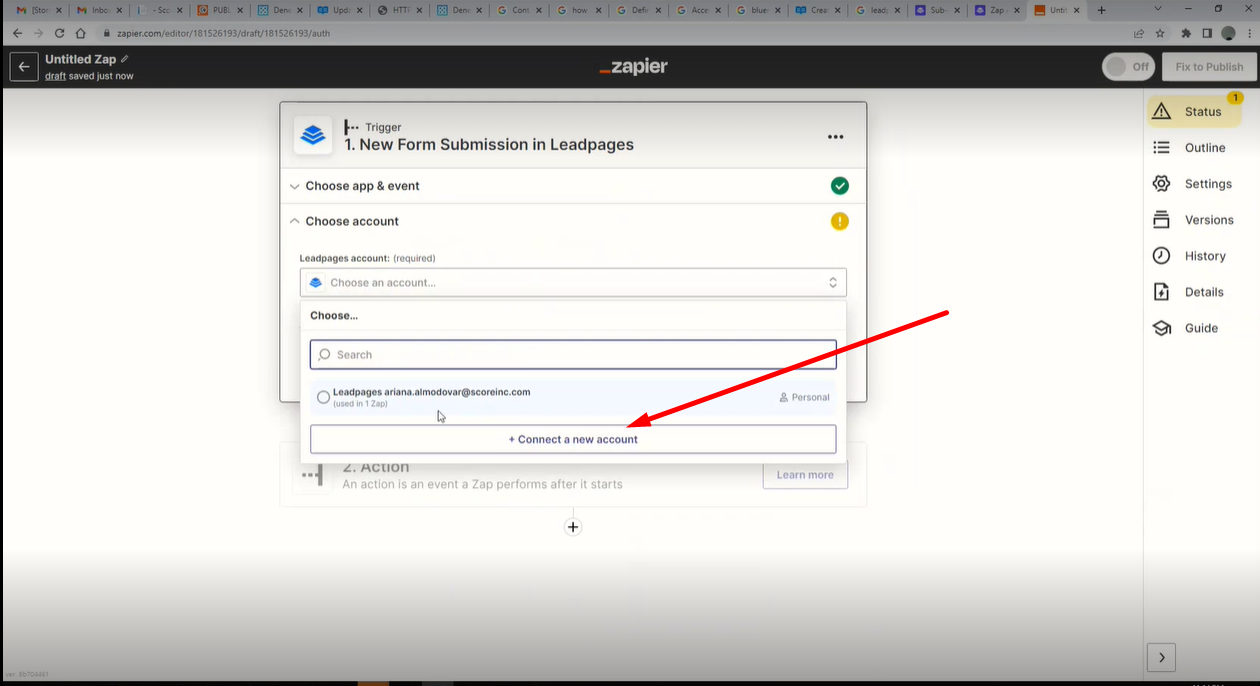Image resolution: width=1260 pixels, height=686 pixels.
Task: Click the browser profile avatar
Action: coord(1228,33)
